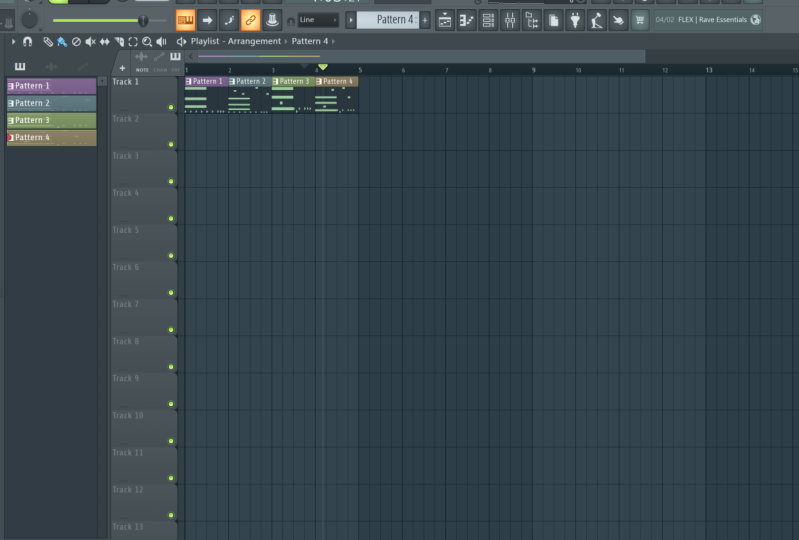Click the Pattern 4 breadcrumb
Screen dimensions: 799x540
coord(310,41)
